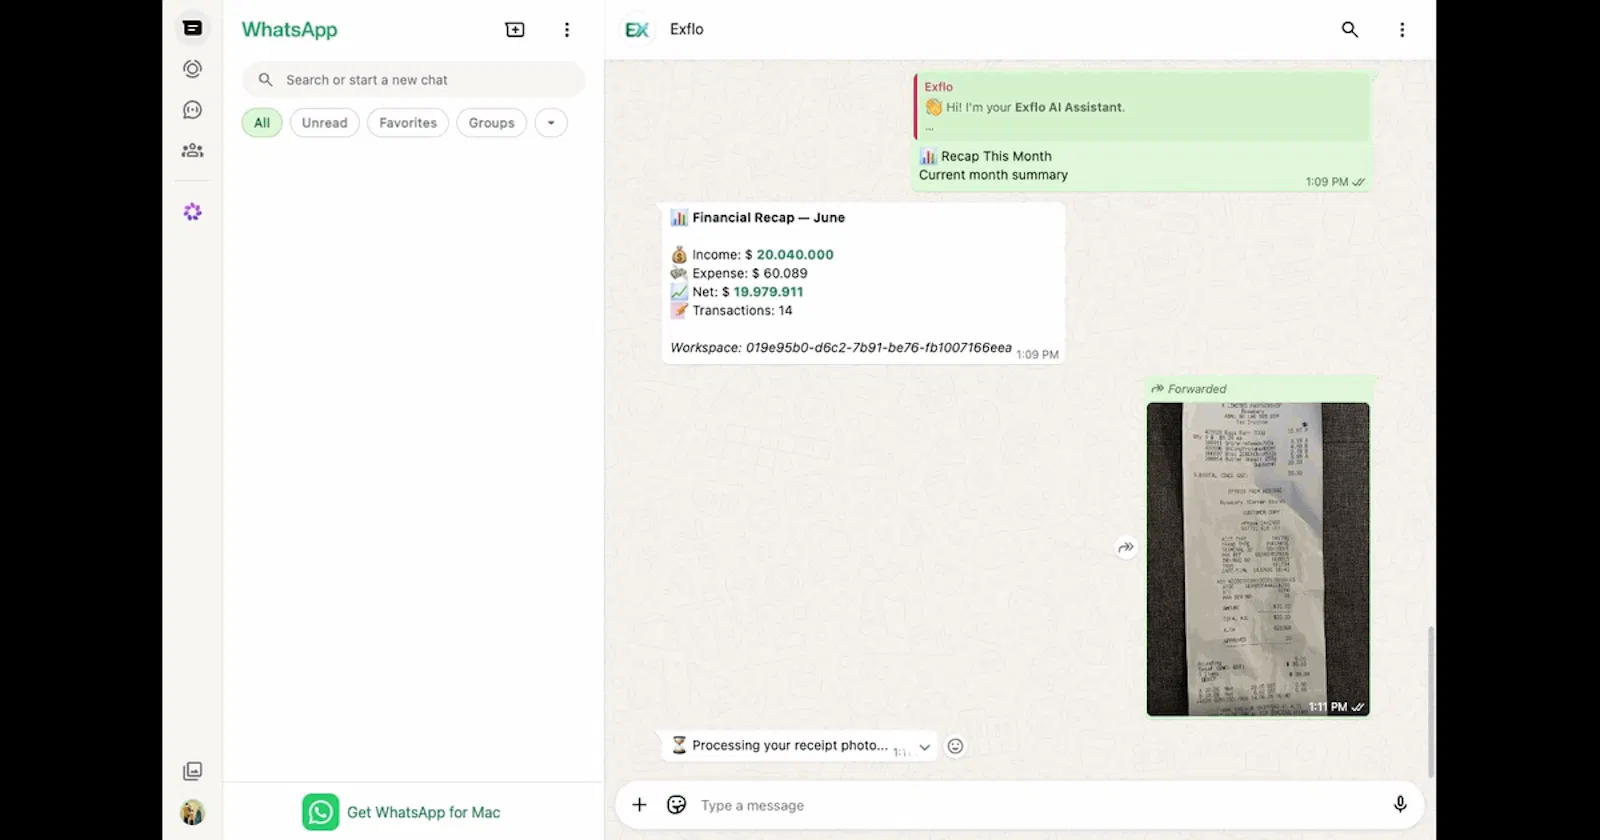The width and height of the screenshot is (1600, 840).
Task: Open the Channels sidebar icon
Action: (193, 110)
